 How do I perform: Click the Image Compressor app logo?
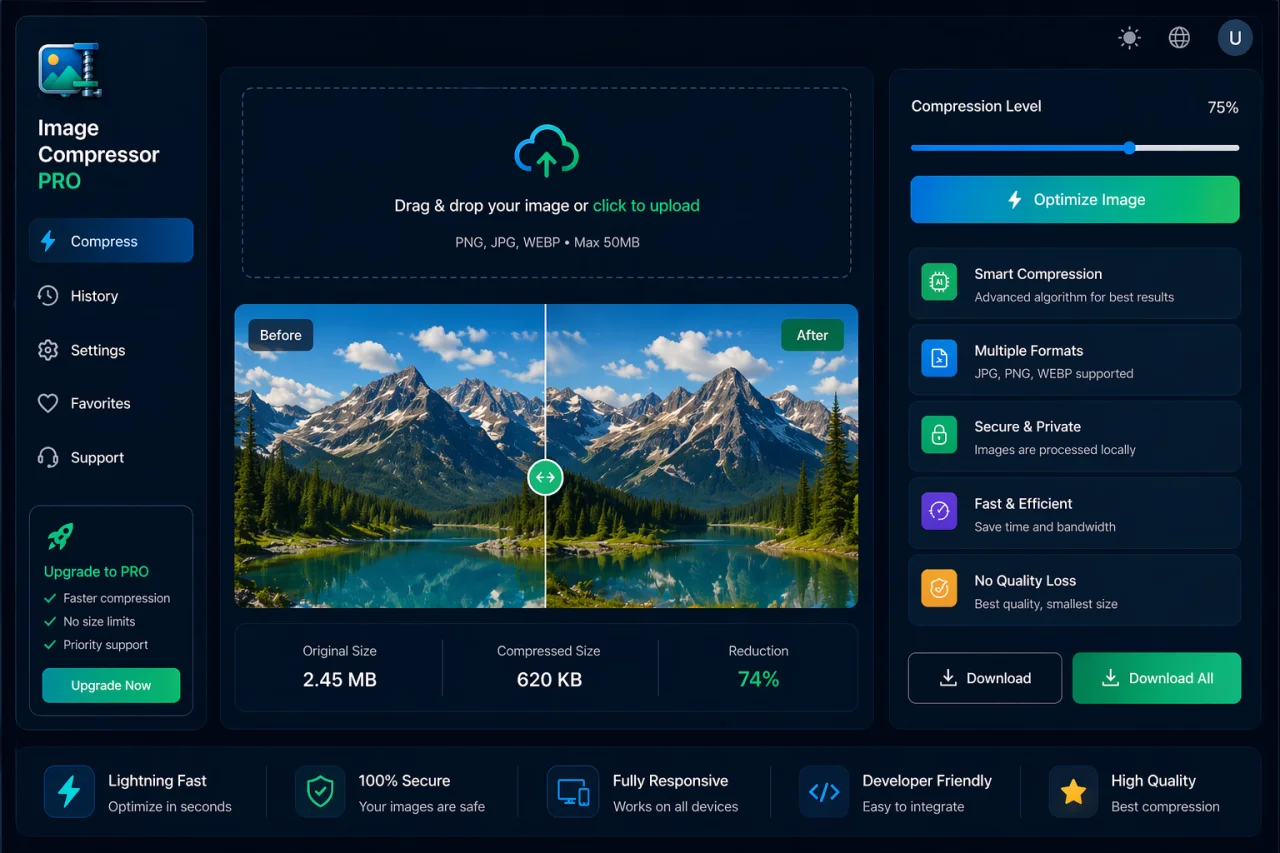[x=71, y=70]
